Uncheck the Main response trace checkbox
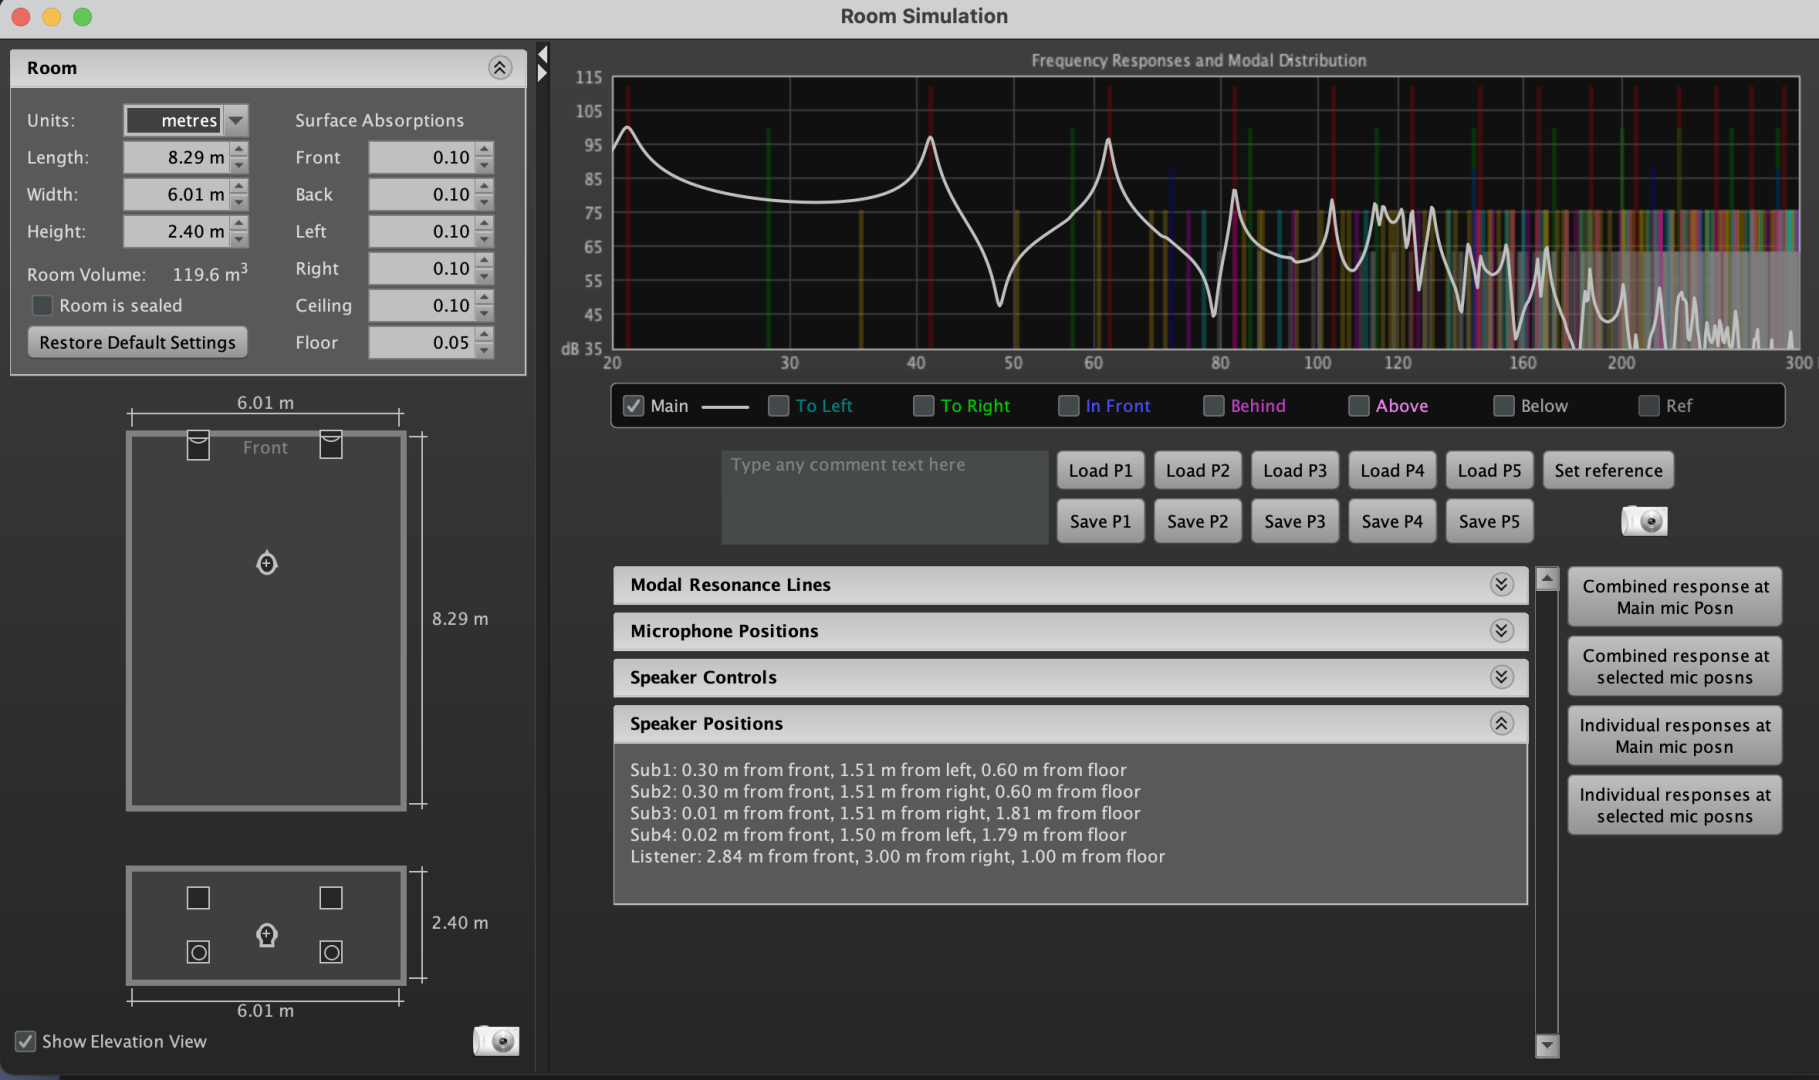This screenshot has width=1819, height=1080. point(633,406)
